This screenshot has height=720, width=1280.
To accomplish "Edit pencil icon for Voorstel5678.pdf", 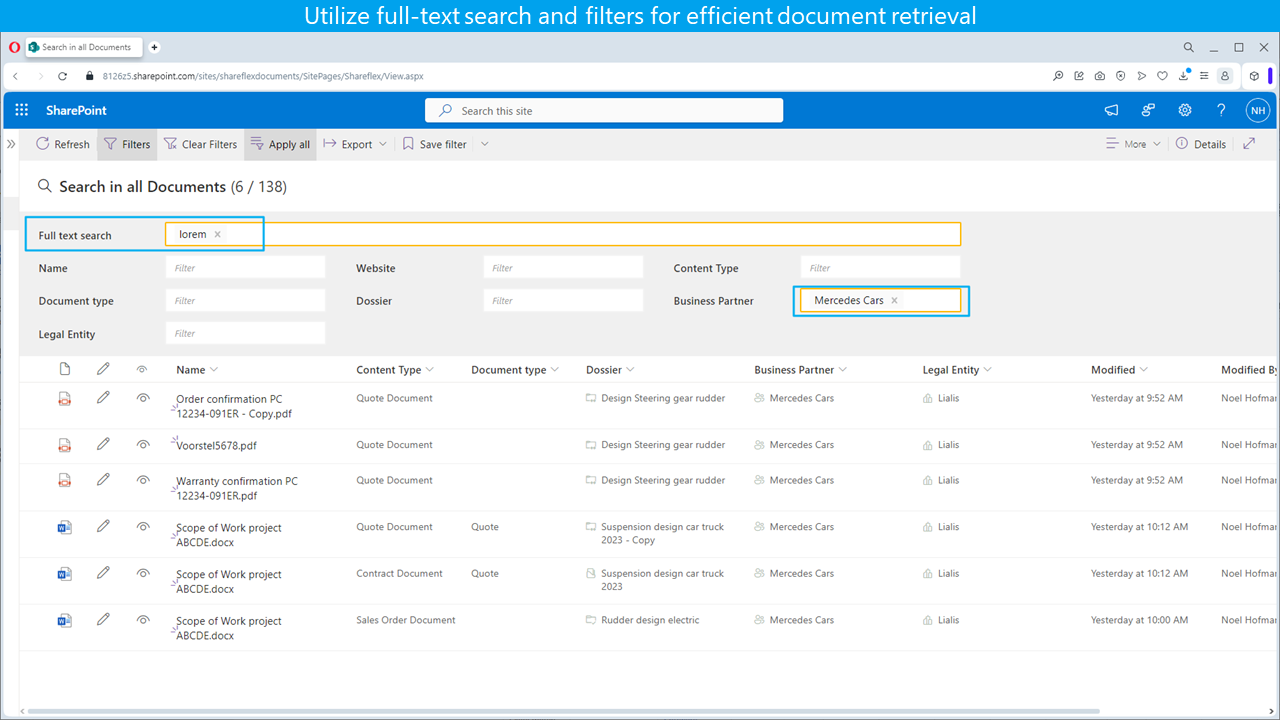I will pos(103,444).
